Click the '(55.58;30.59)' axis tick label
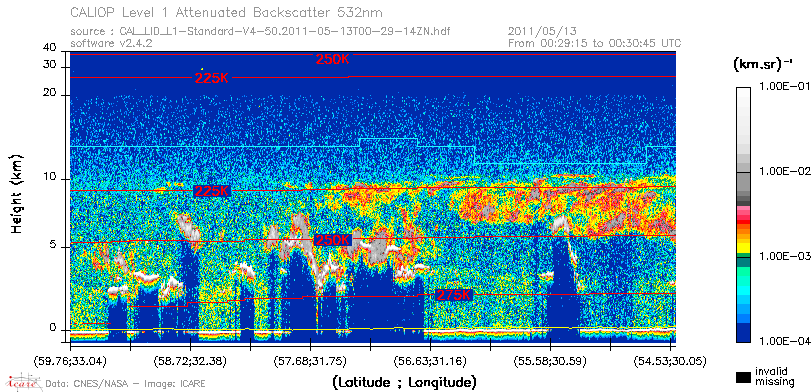The width and height of the screenshot is (811, 392). pyautogui.click(x=550, y=361)
